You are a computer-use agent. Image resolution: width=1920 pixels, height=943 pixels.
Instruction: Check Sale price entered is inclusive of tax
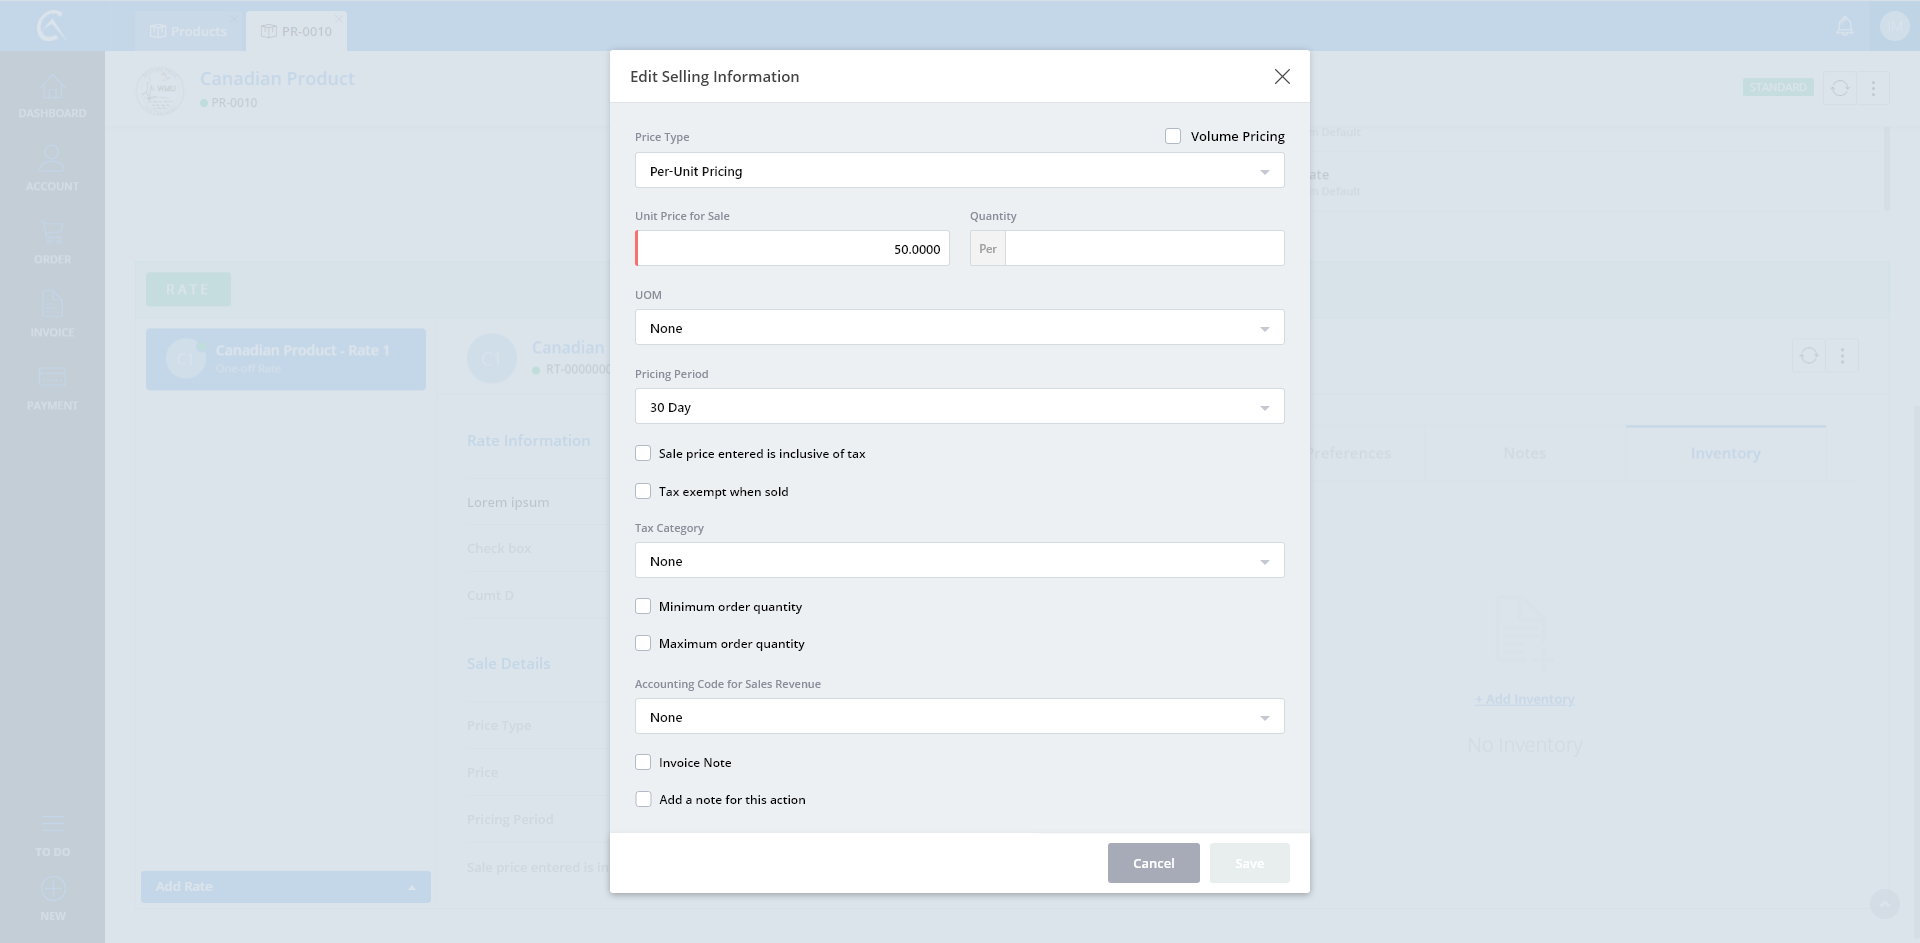(x=643, y=454)
